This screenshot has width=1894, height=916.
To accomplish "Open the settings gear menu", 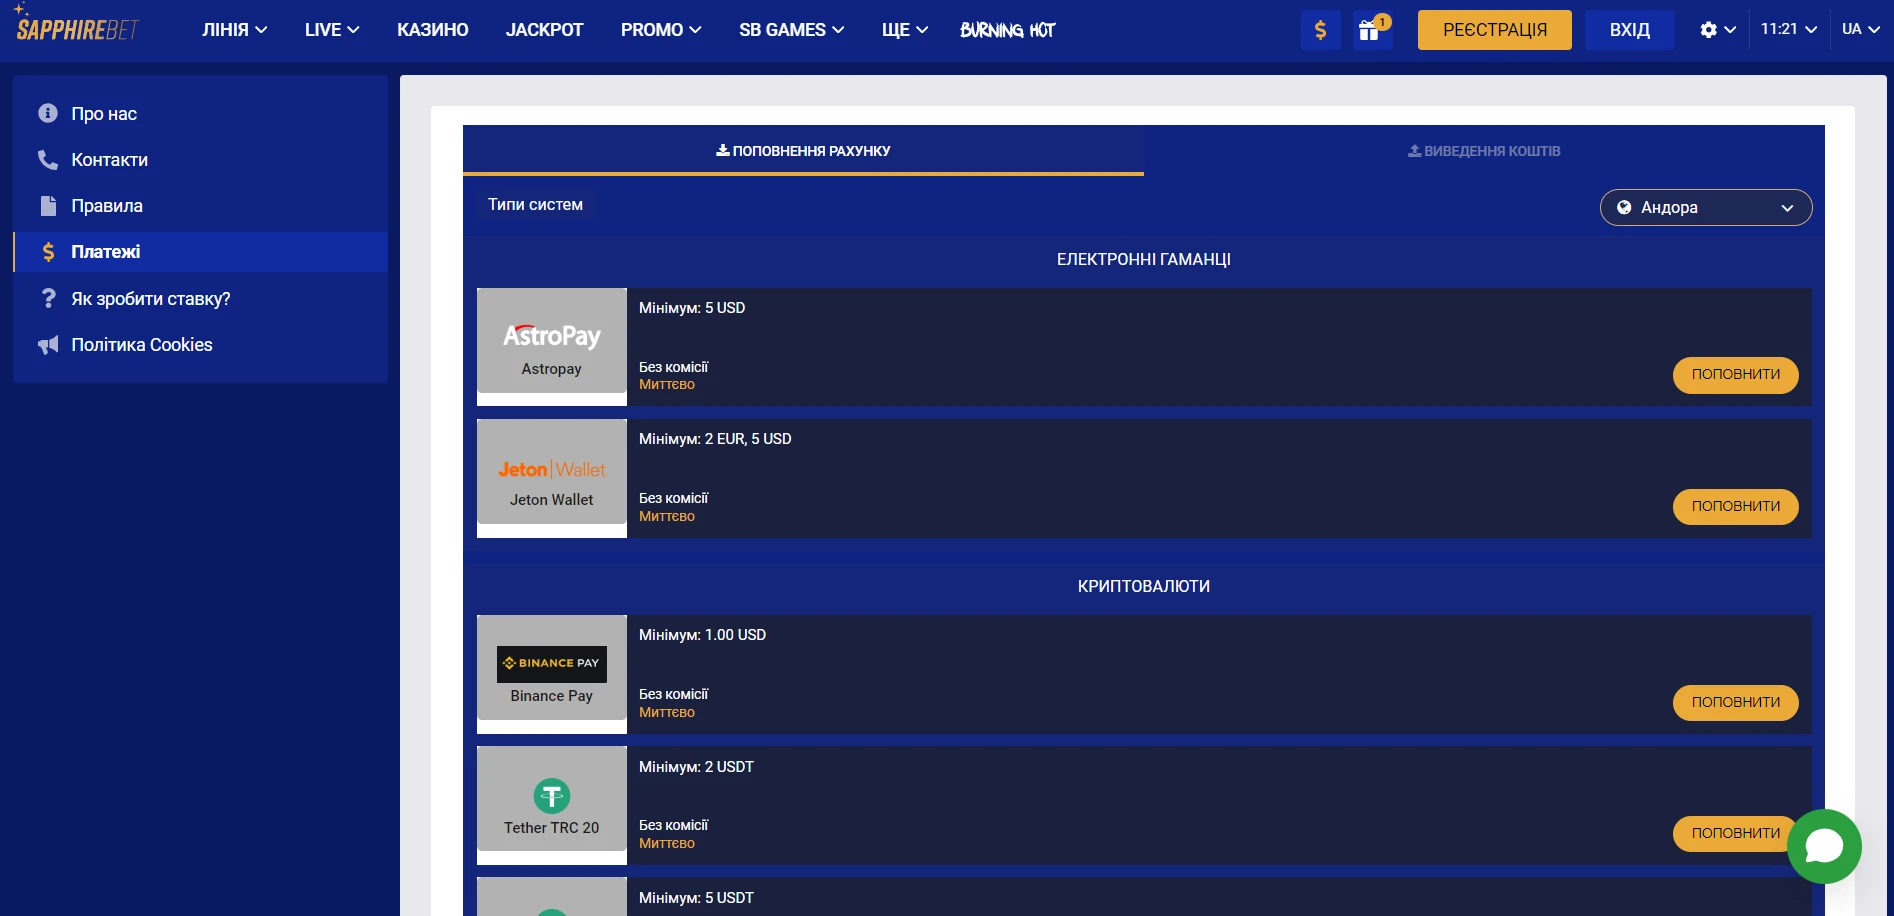I will coord(1717,30).
